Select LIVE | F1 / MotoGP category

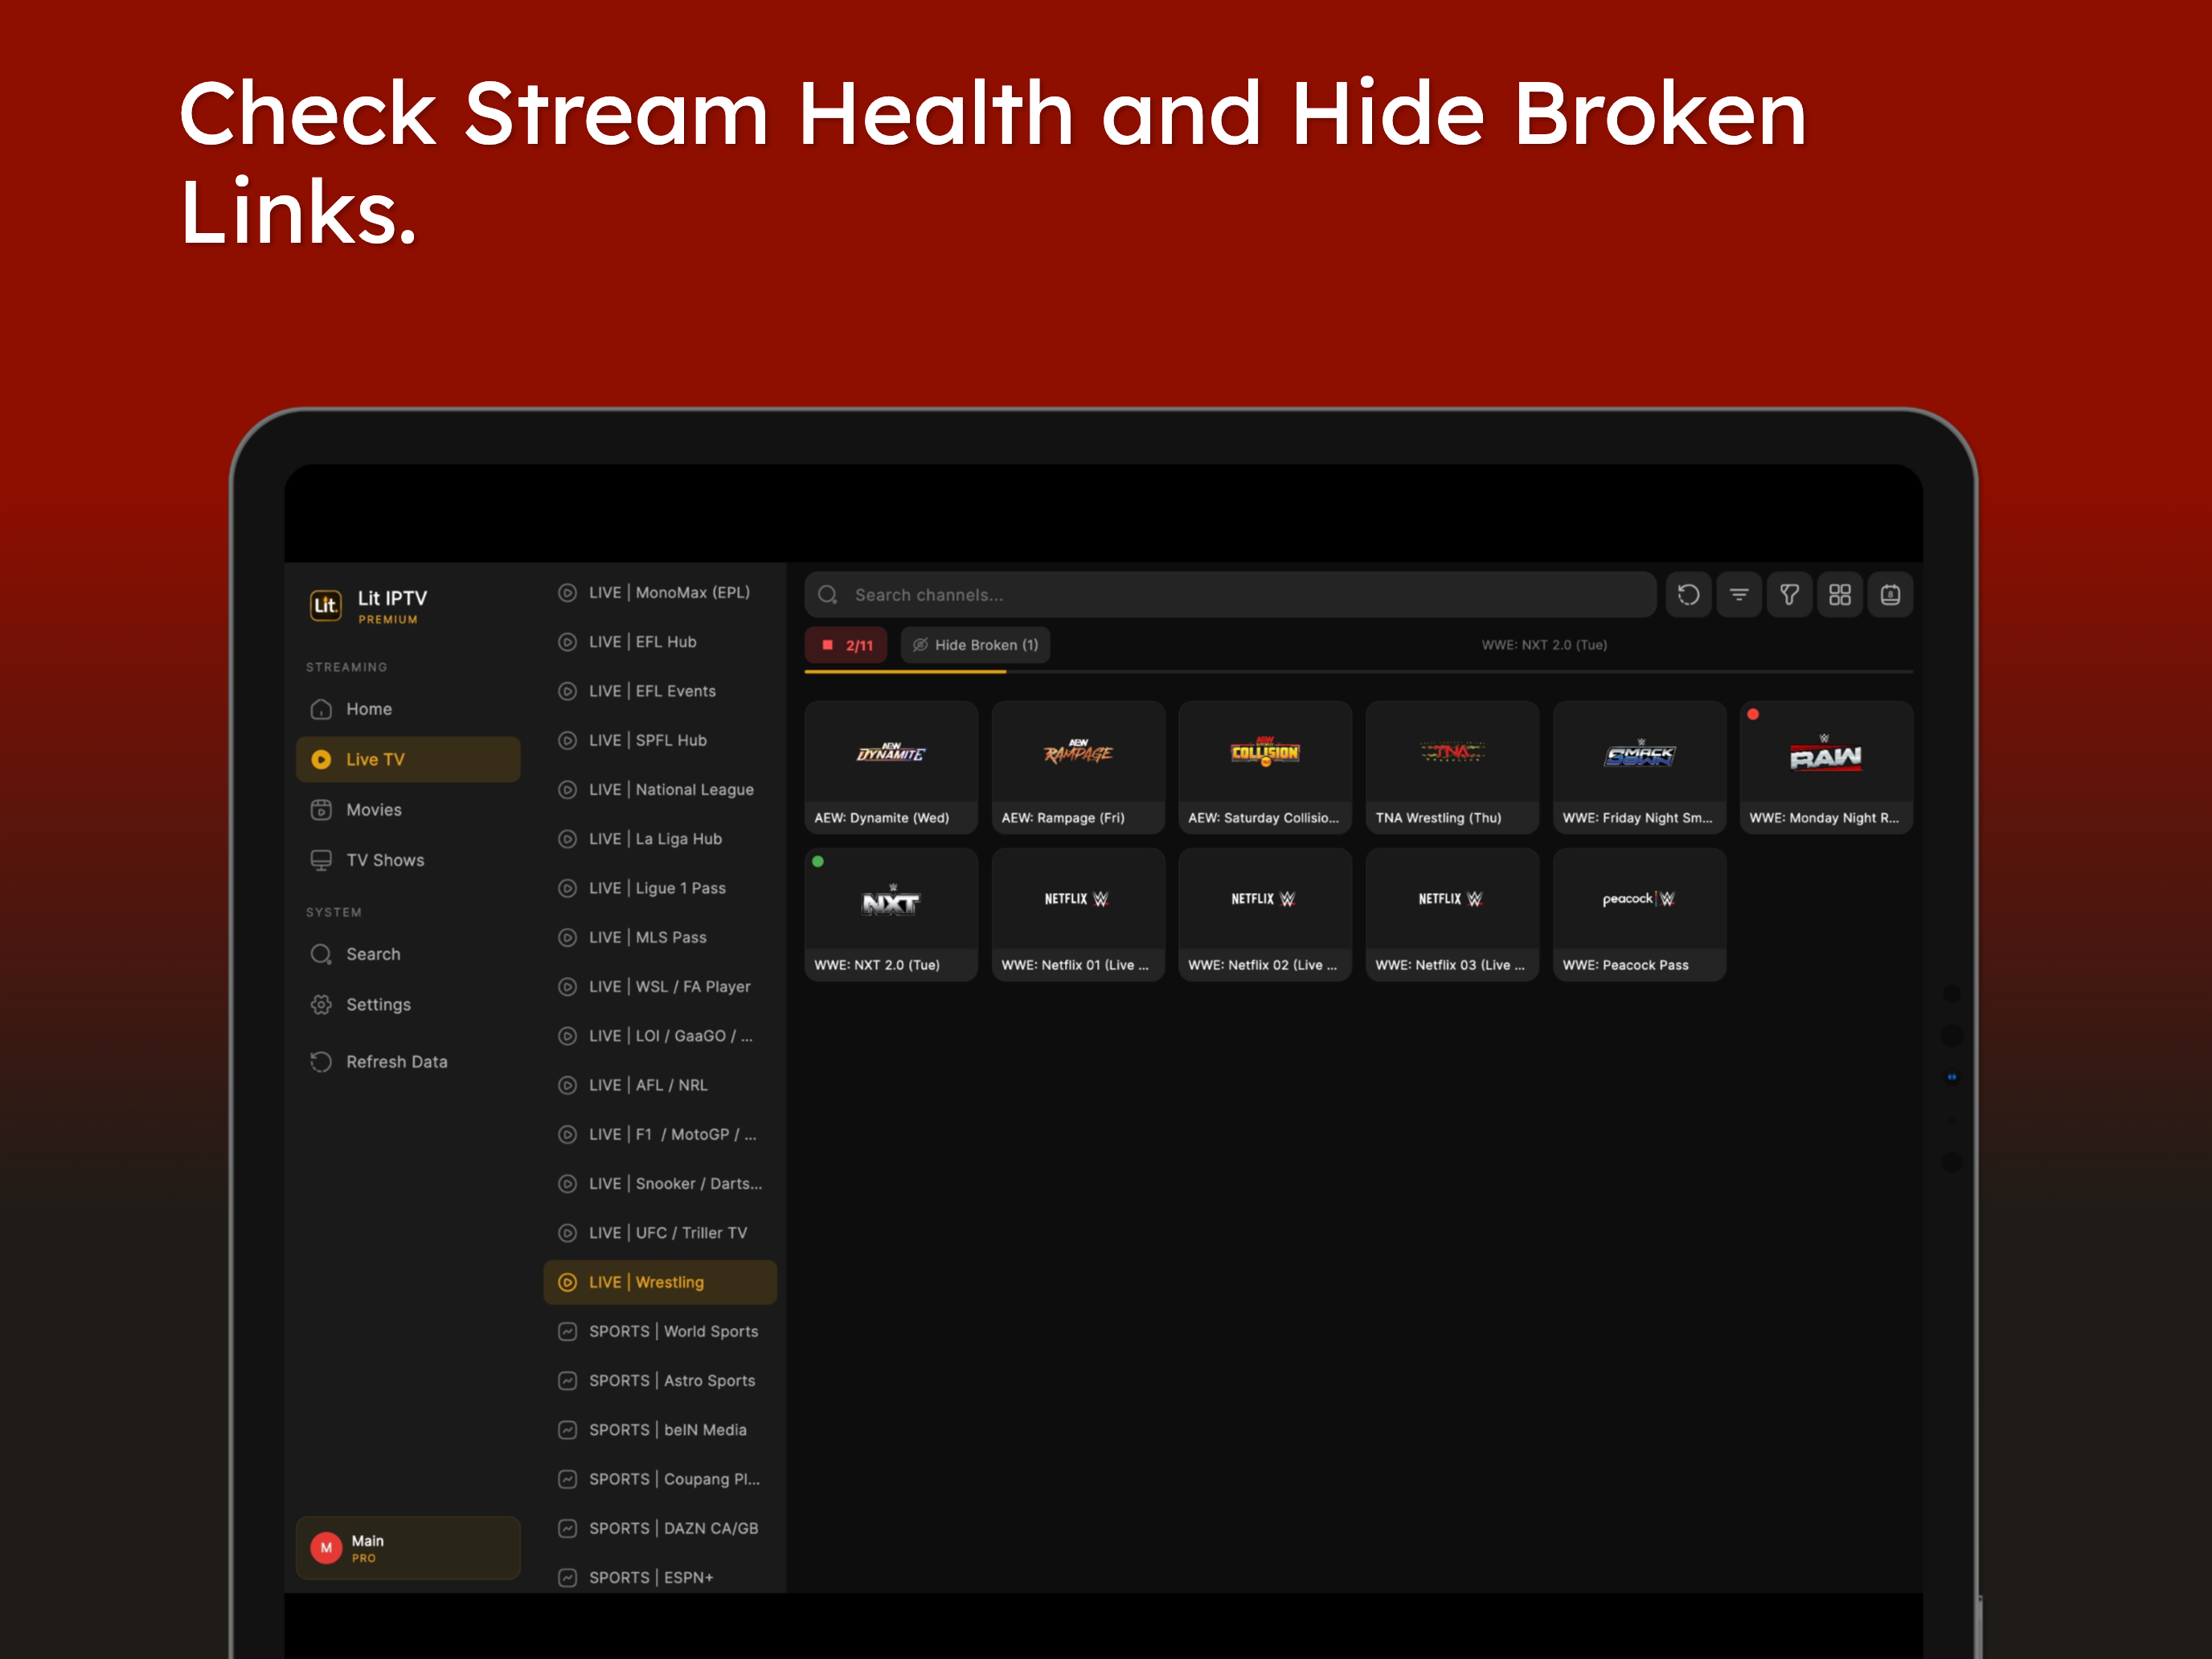pyautogui.click(x=660, y=1134)
